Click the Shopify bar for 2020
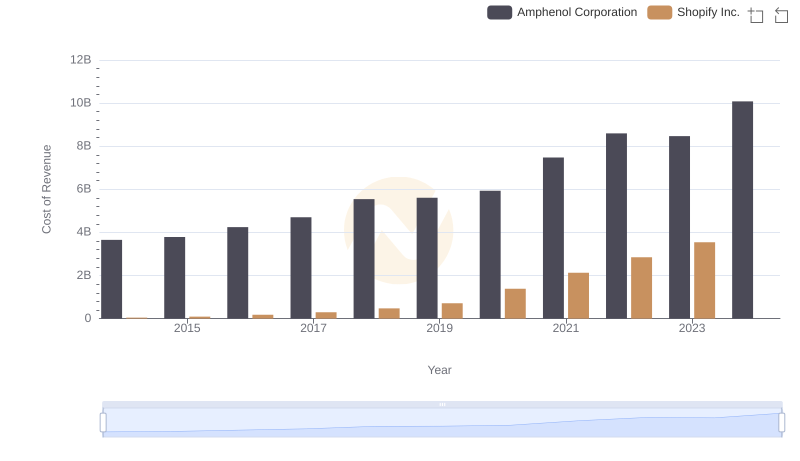This screenshot has width=800, height=461. point(515,304)
